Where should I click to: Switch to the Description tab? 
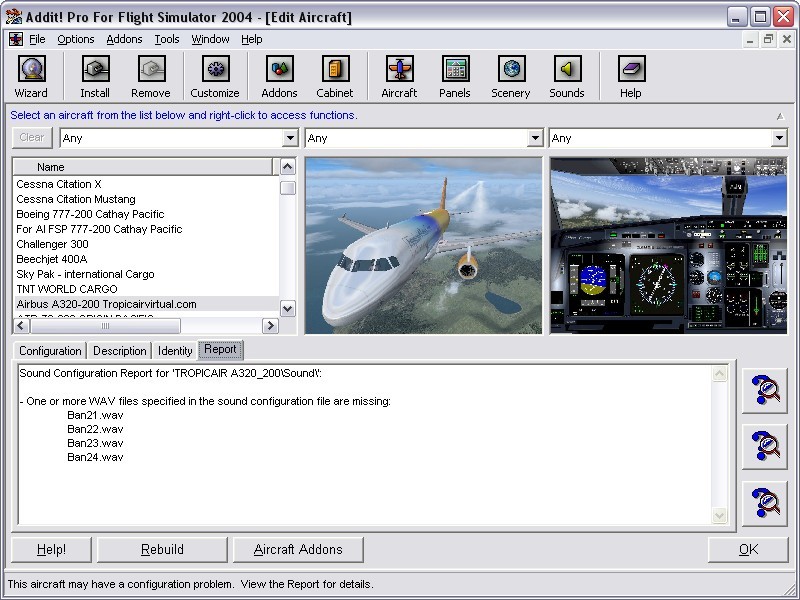pyautogui.click(x=119, y=351)
